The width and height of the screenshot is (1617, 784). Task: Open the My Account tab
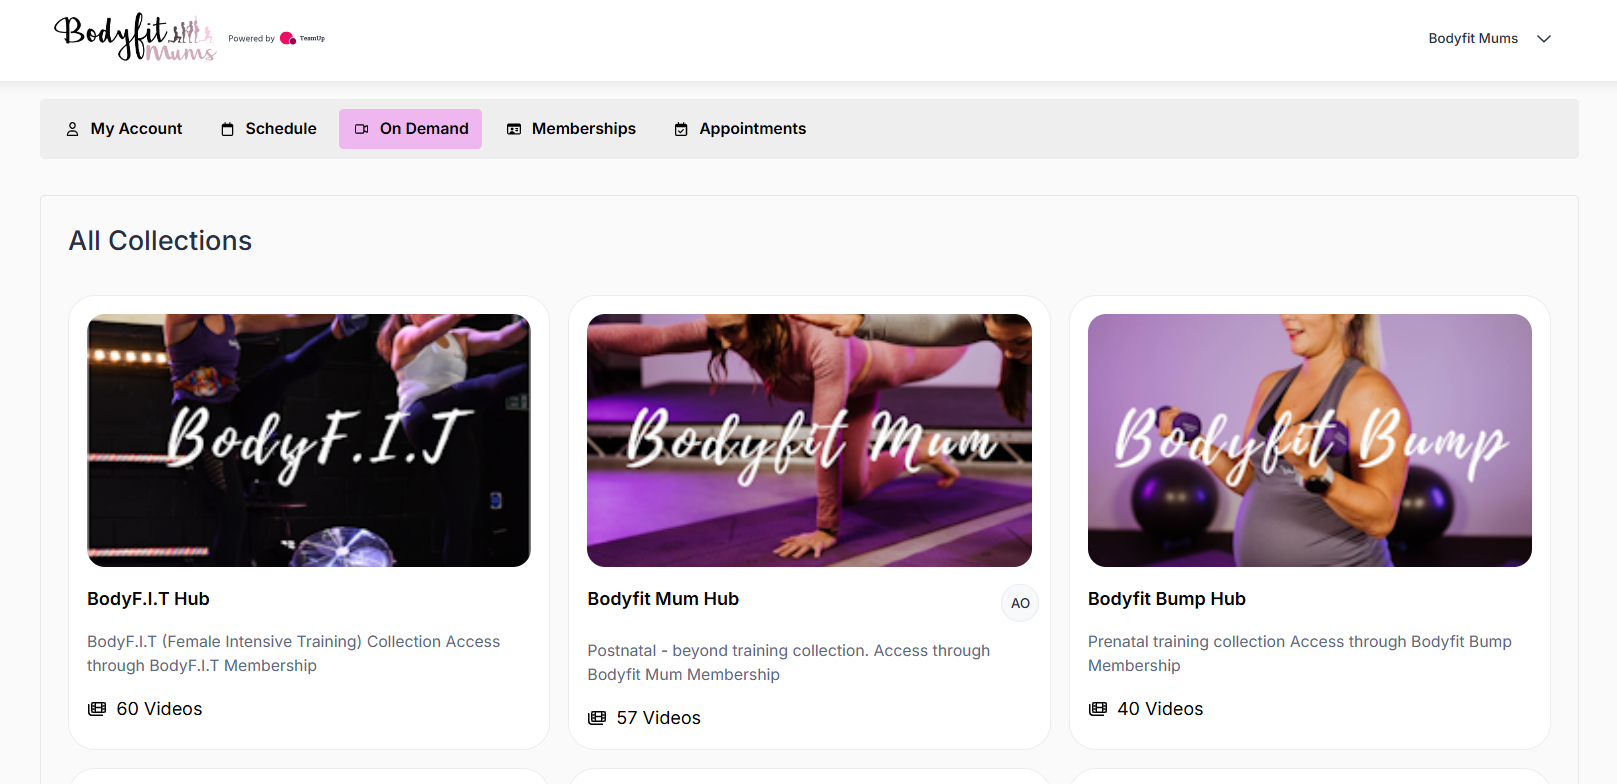(x=125, y=129)
